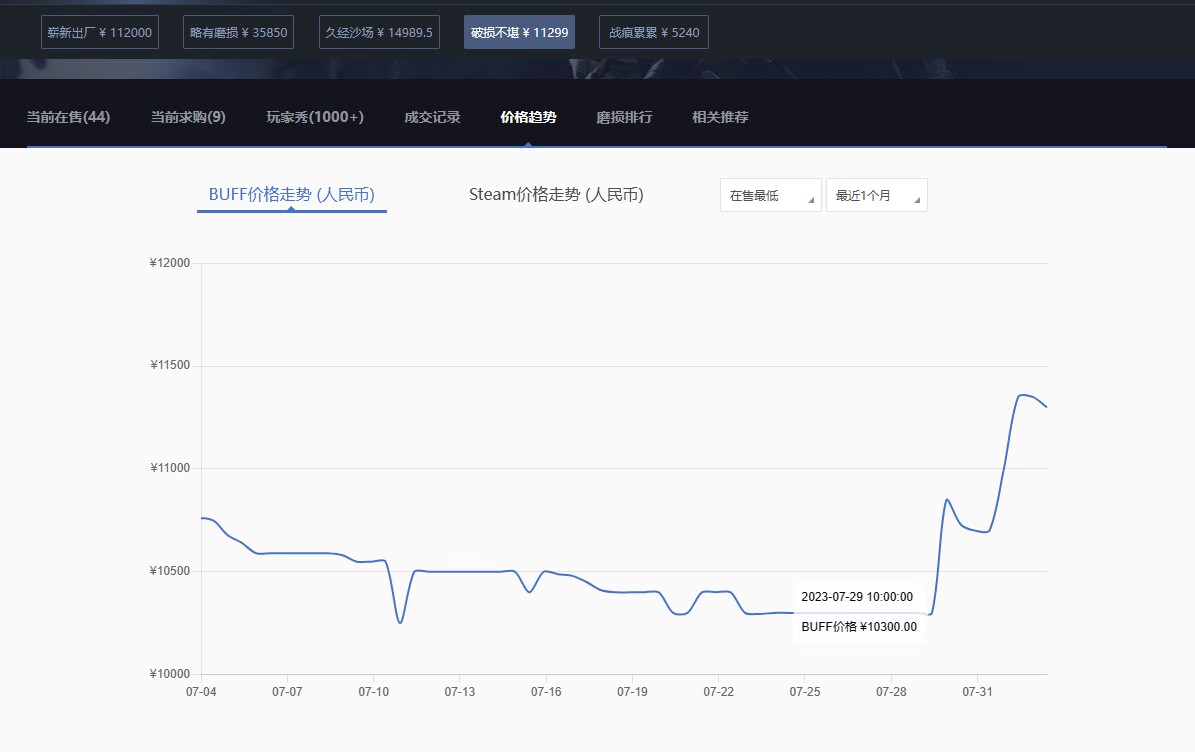
Task: Show Steam价格走势 (人民币) chart
Action: 556,194
